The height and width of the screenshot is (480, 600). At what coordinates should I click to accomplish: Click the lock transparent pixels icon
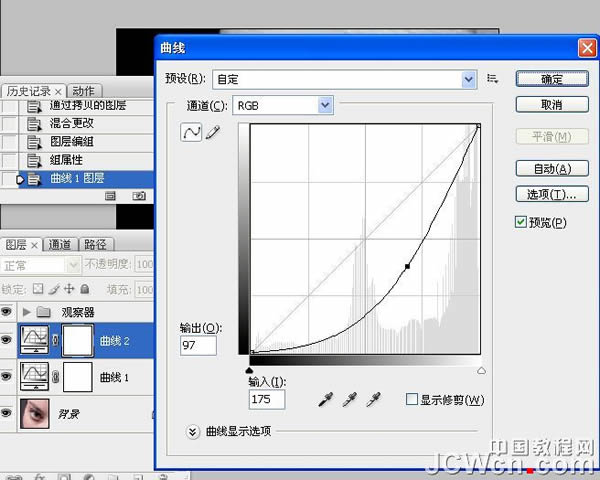click(x=38, y=289)
